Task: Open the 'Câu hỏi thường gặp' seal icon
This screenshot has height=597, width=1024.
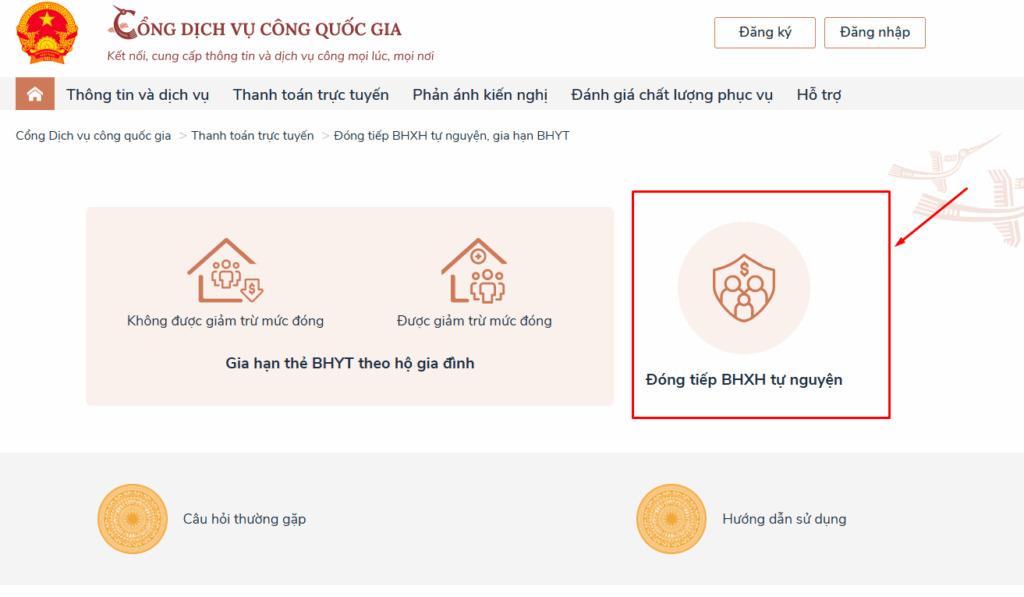Action: (132, 519)
